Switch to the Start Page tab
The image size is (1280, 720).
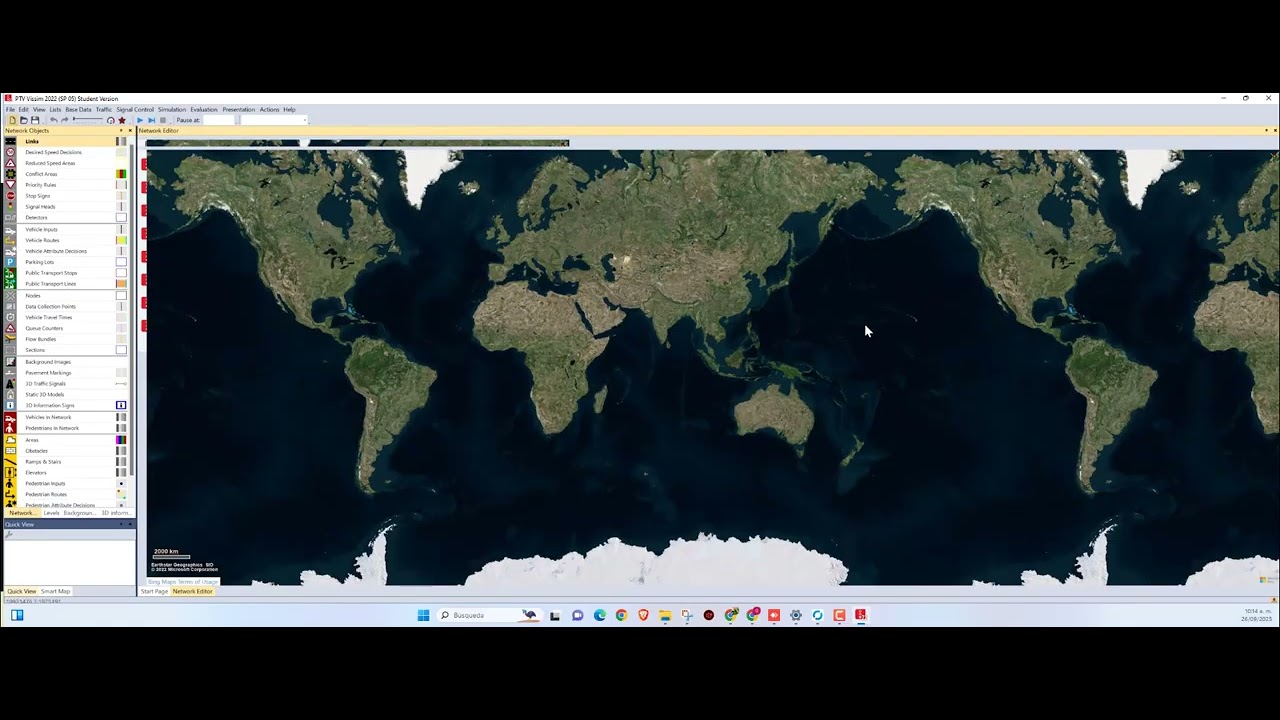154,591
